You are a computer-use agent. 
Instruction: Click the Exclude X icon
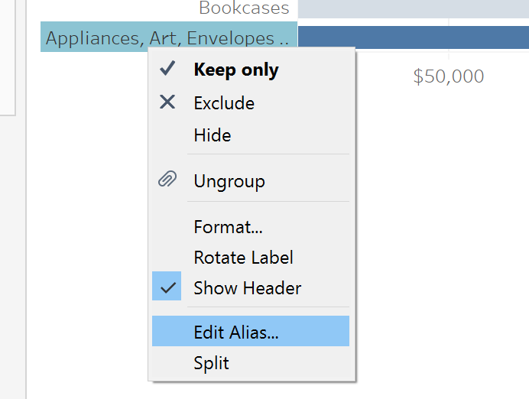(167, 102)
